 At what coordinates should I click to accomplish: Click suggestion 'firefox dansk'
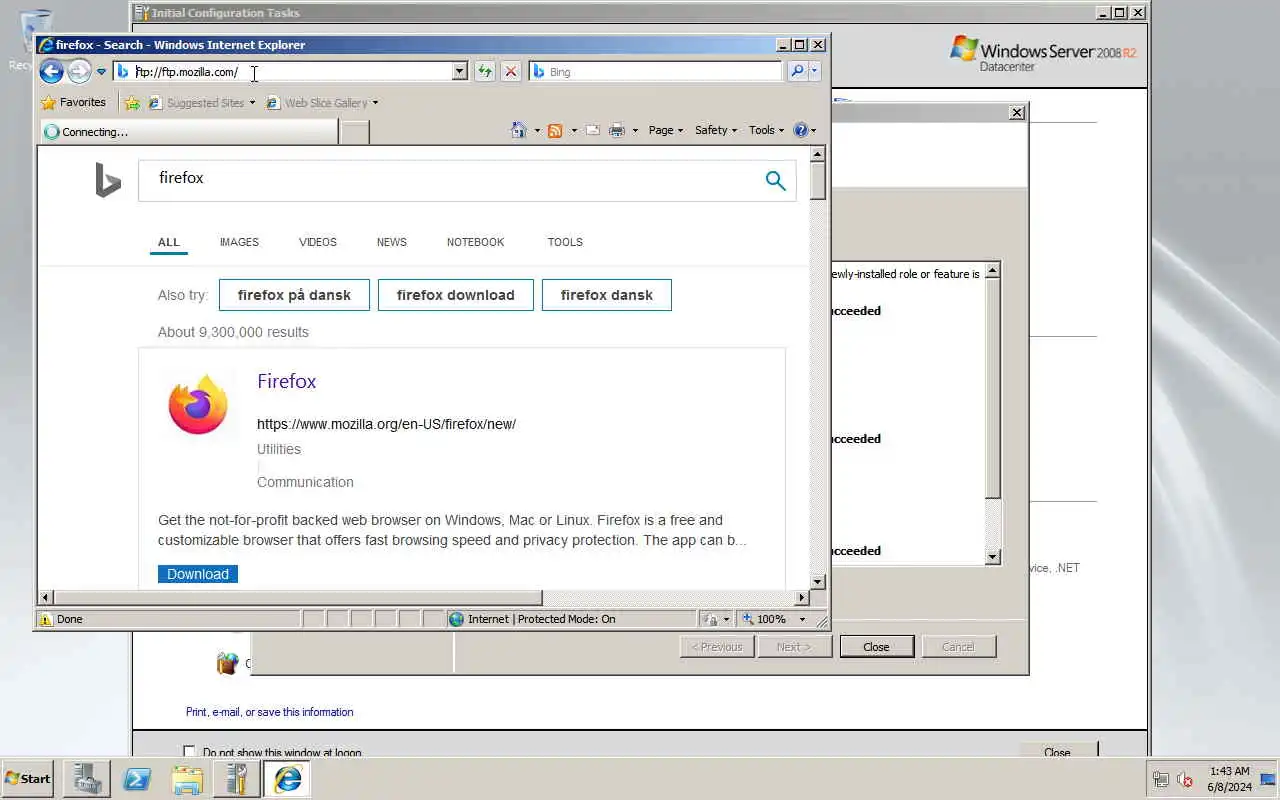[607, 295]
